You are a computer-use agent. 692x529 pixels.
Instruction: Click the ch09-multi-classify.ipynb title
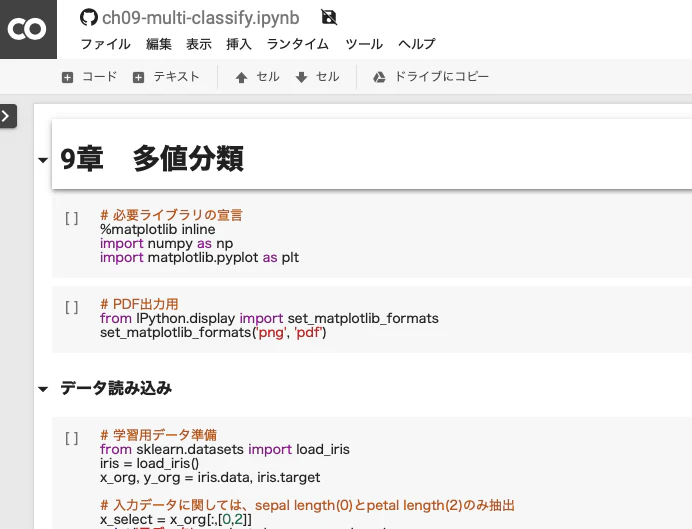click(x=201, y=18)
